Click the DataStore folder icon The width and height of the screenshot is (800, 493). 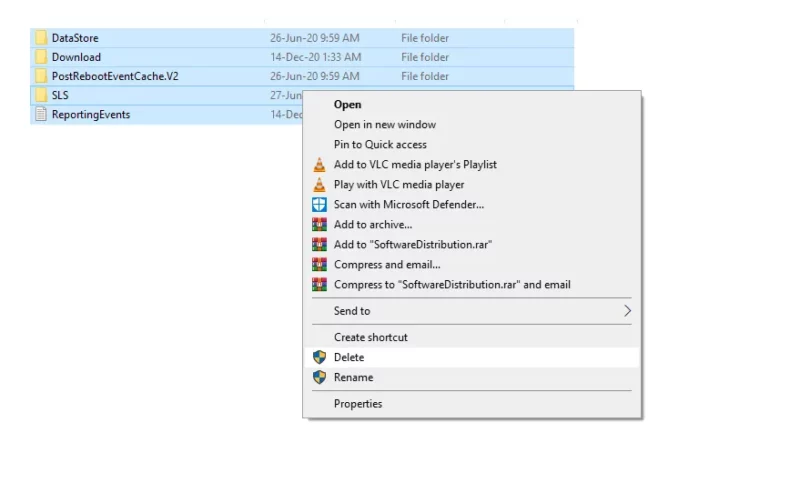coord(41,38)
